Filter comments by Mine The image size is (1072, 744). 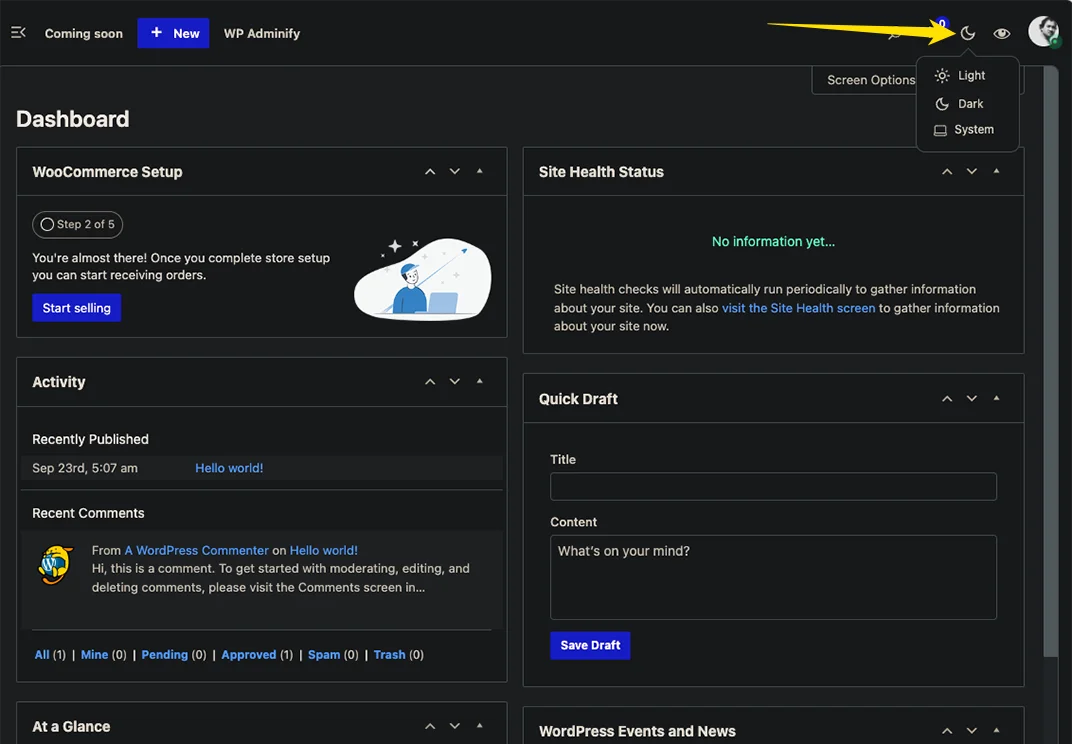pos(94,654)
